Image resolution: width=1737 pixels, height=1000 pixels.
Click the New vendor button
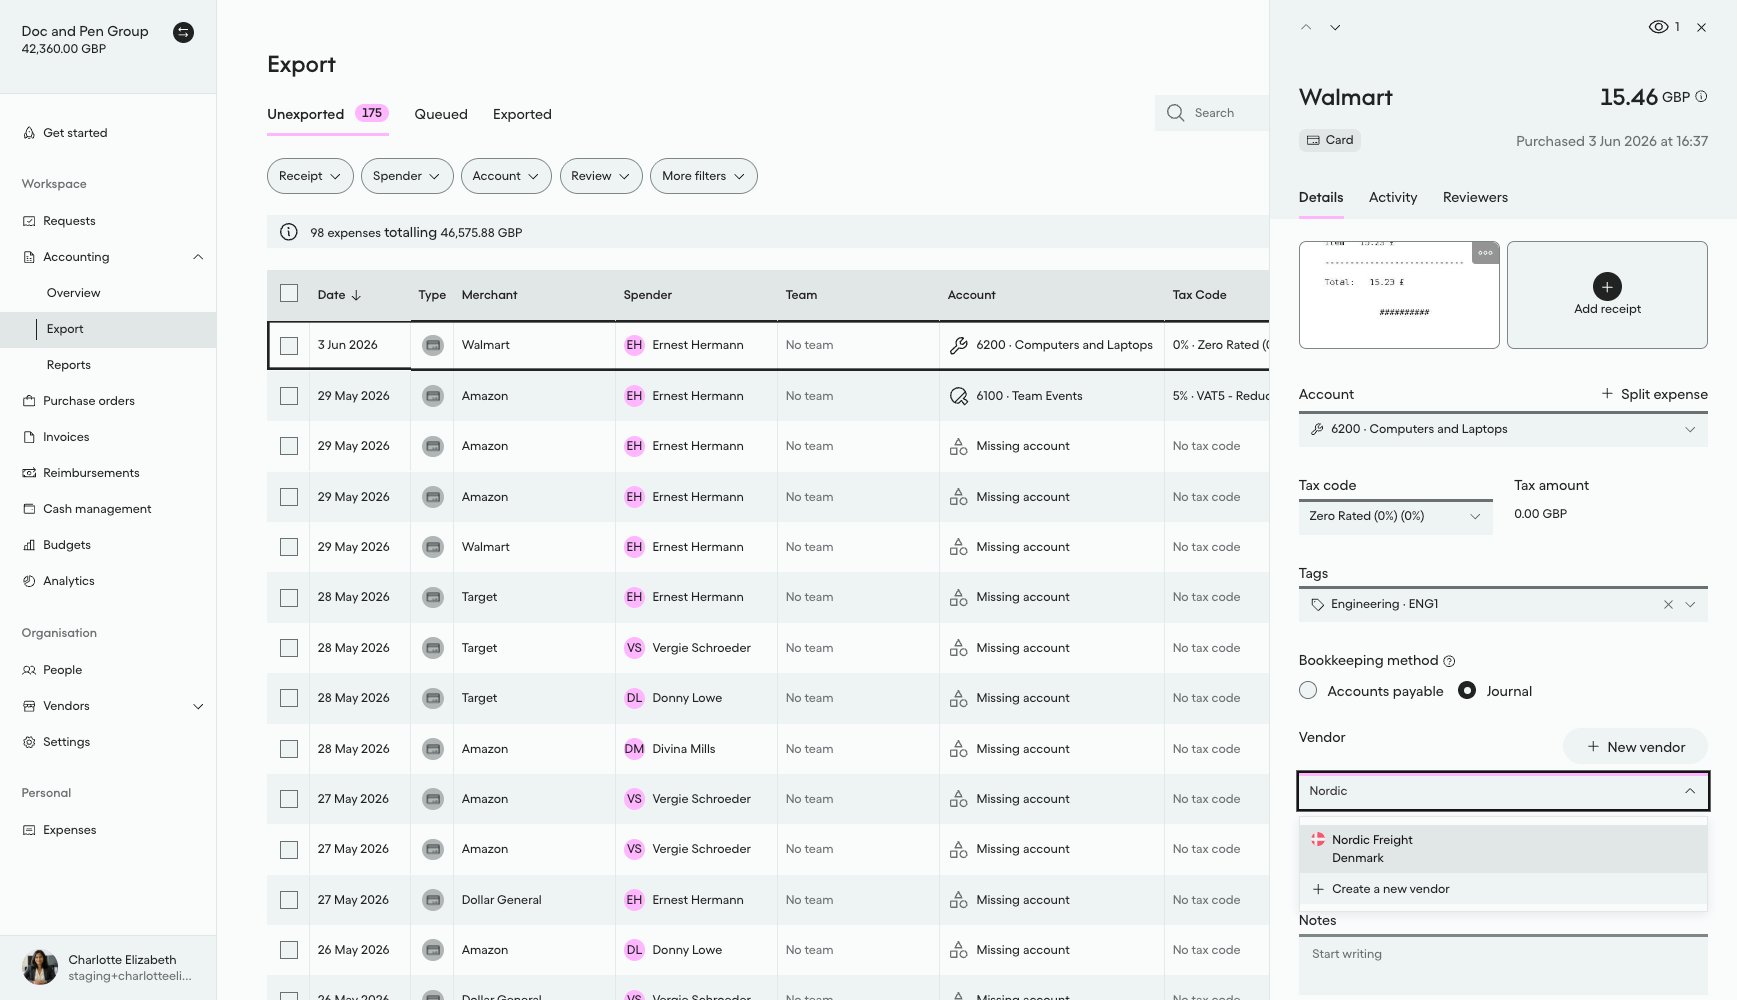1635,747
